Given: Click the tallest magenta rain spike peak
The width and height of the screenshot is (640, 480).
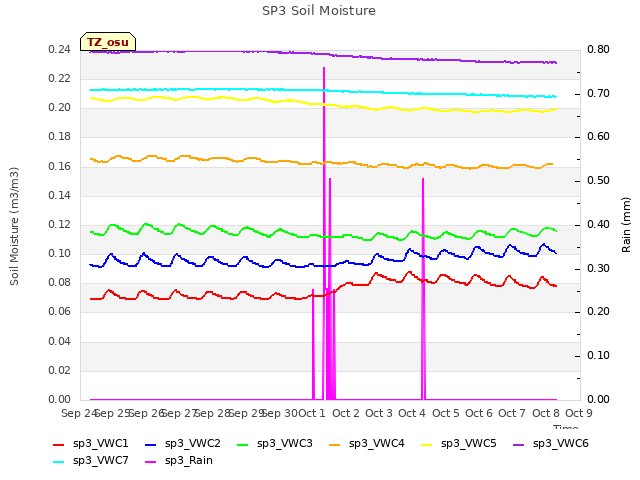Looking at the screenshot, I should tap(324, 68).
